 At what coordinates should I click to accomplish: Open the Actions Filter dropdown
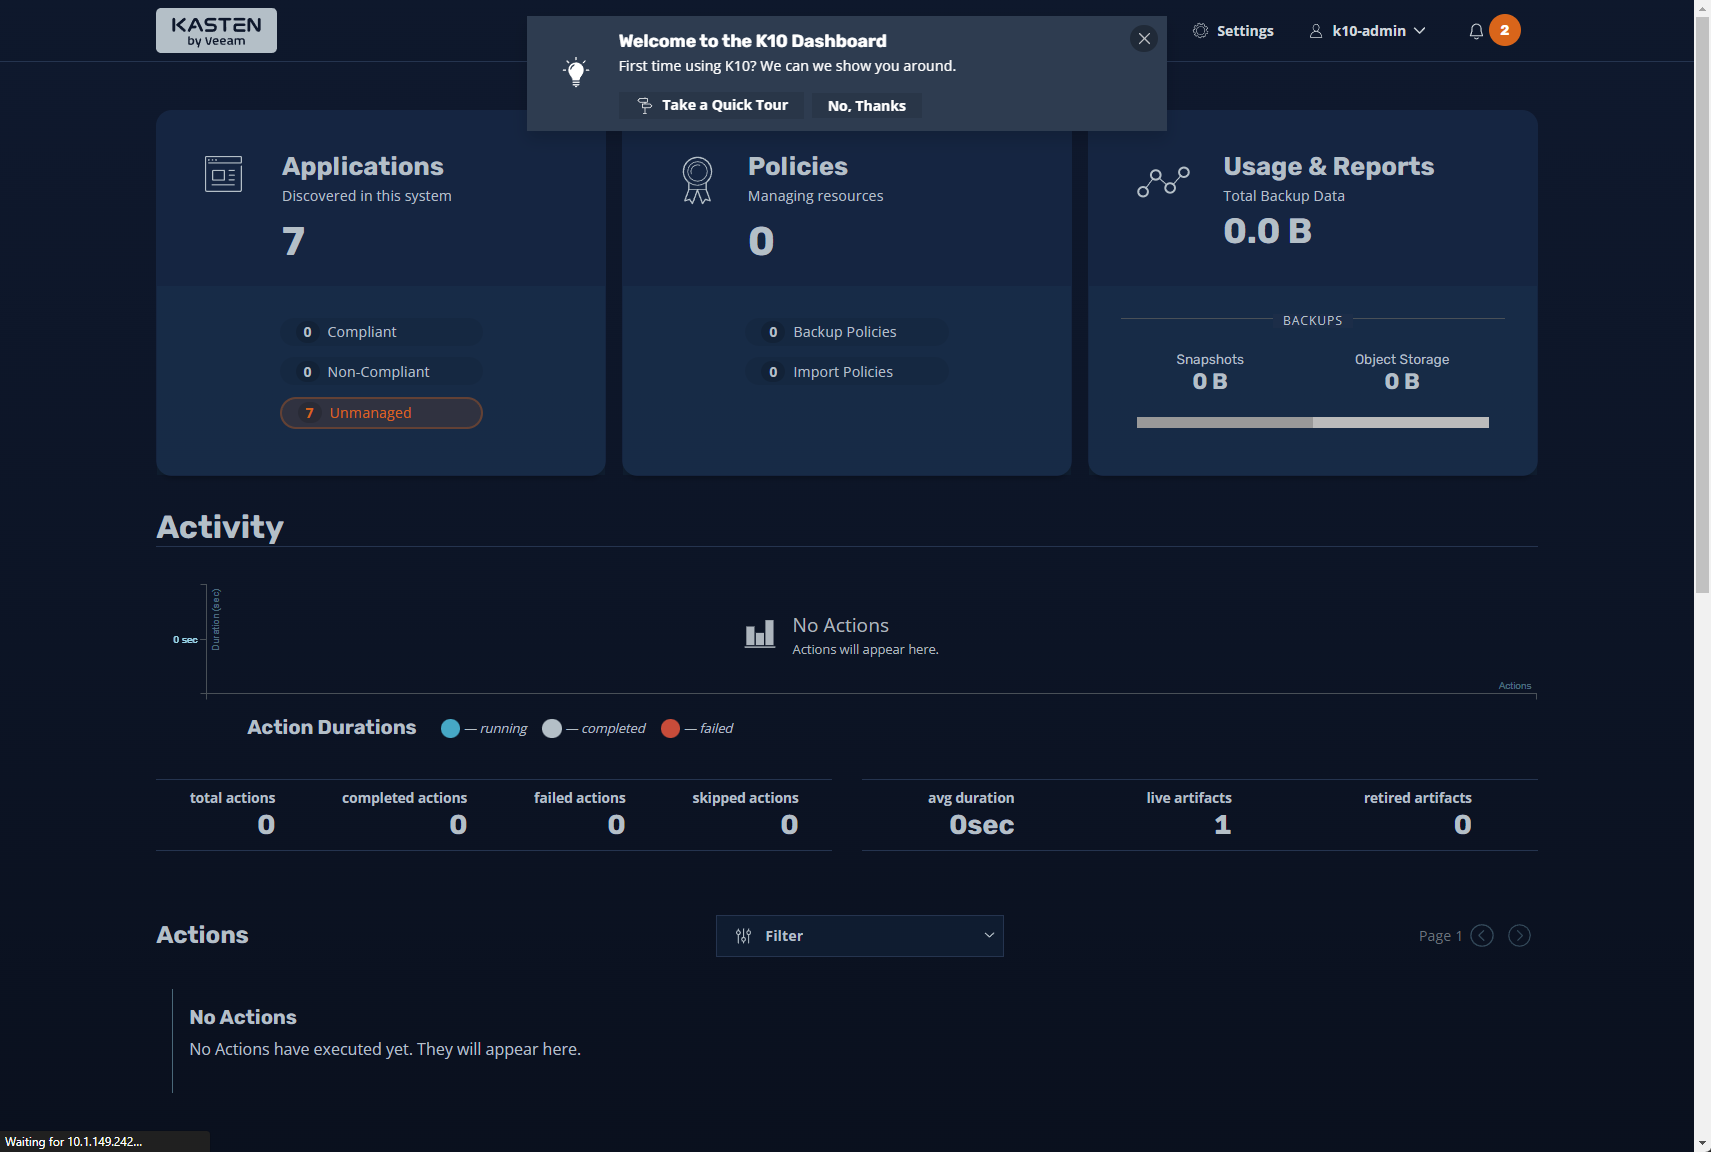(x=859, y=936)
